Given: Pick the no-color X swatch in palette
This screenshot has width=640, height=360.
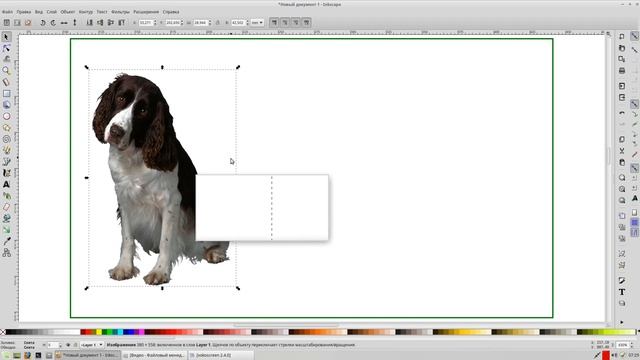Looking at the screenshot, I should [x=3, y=332].
